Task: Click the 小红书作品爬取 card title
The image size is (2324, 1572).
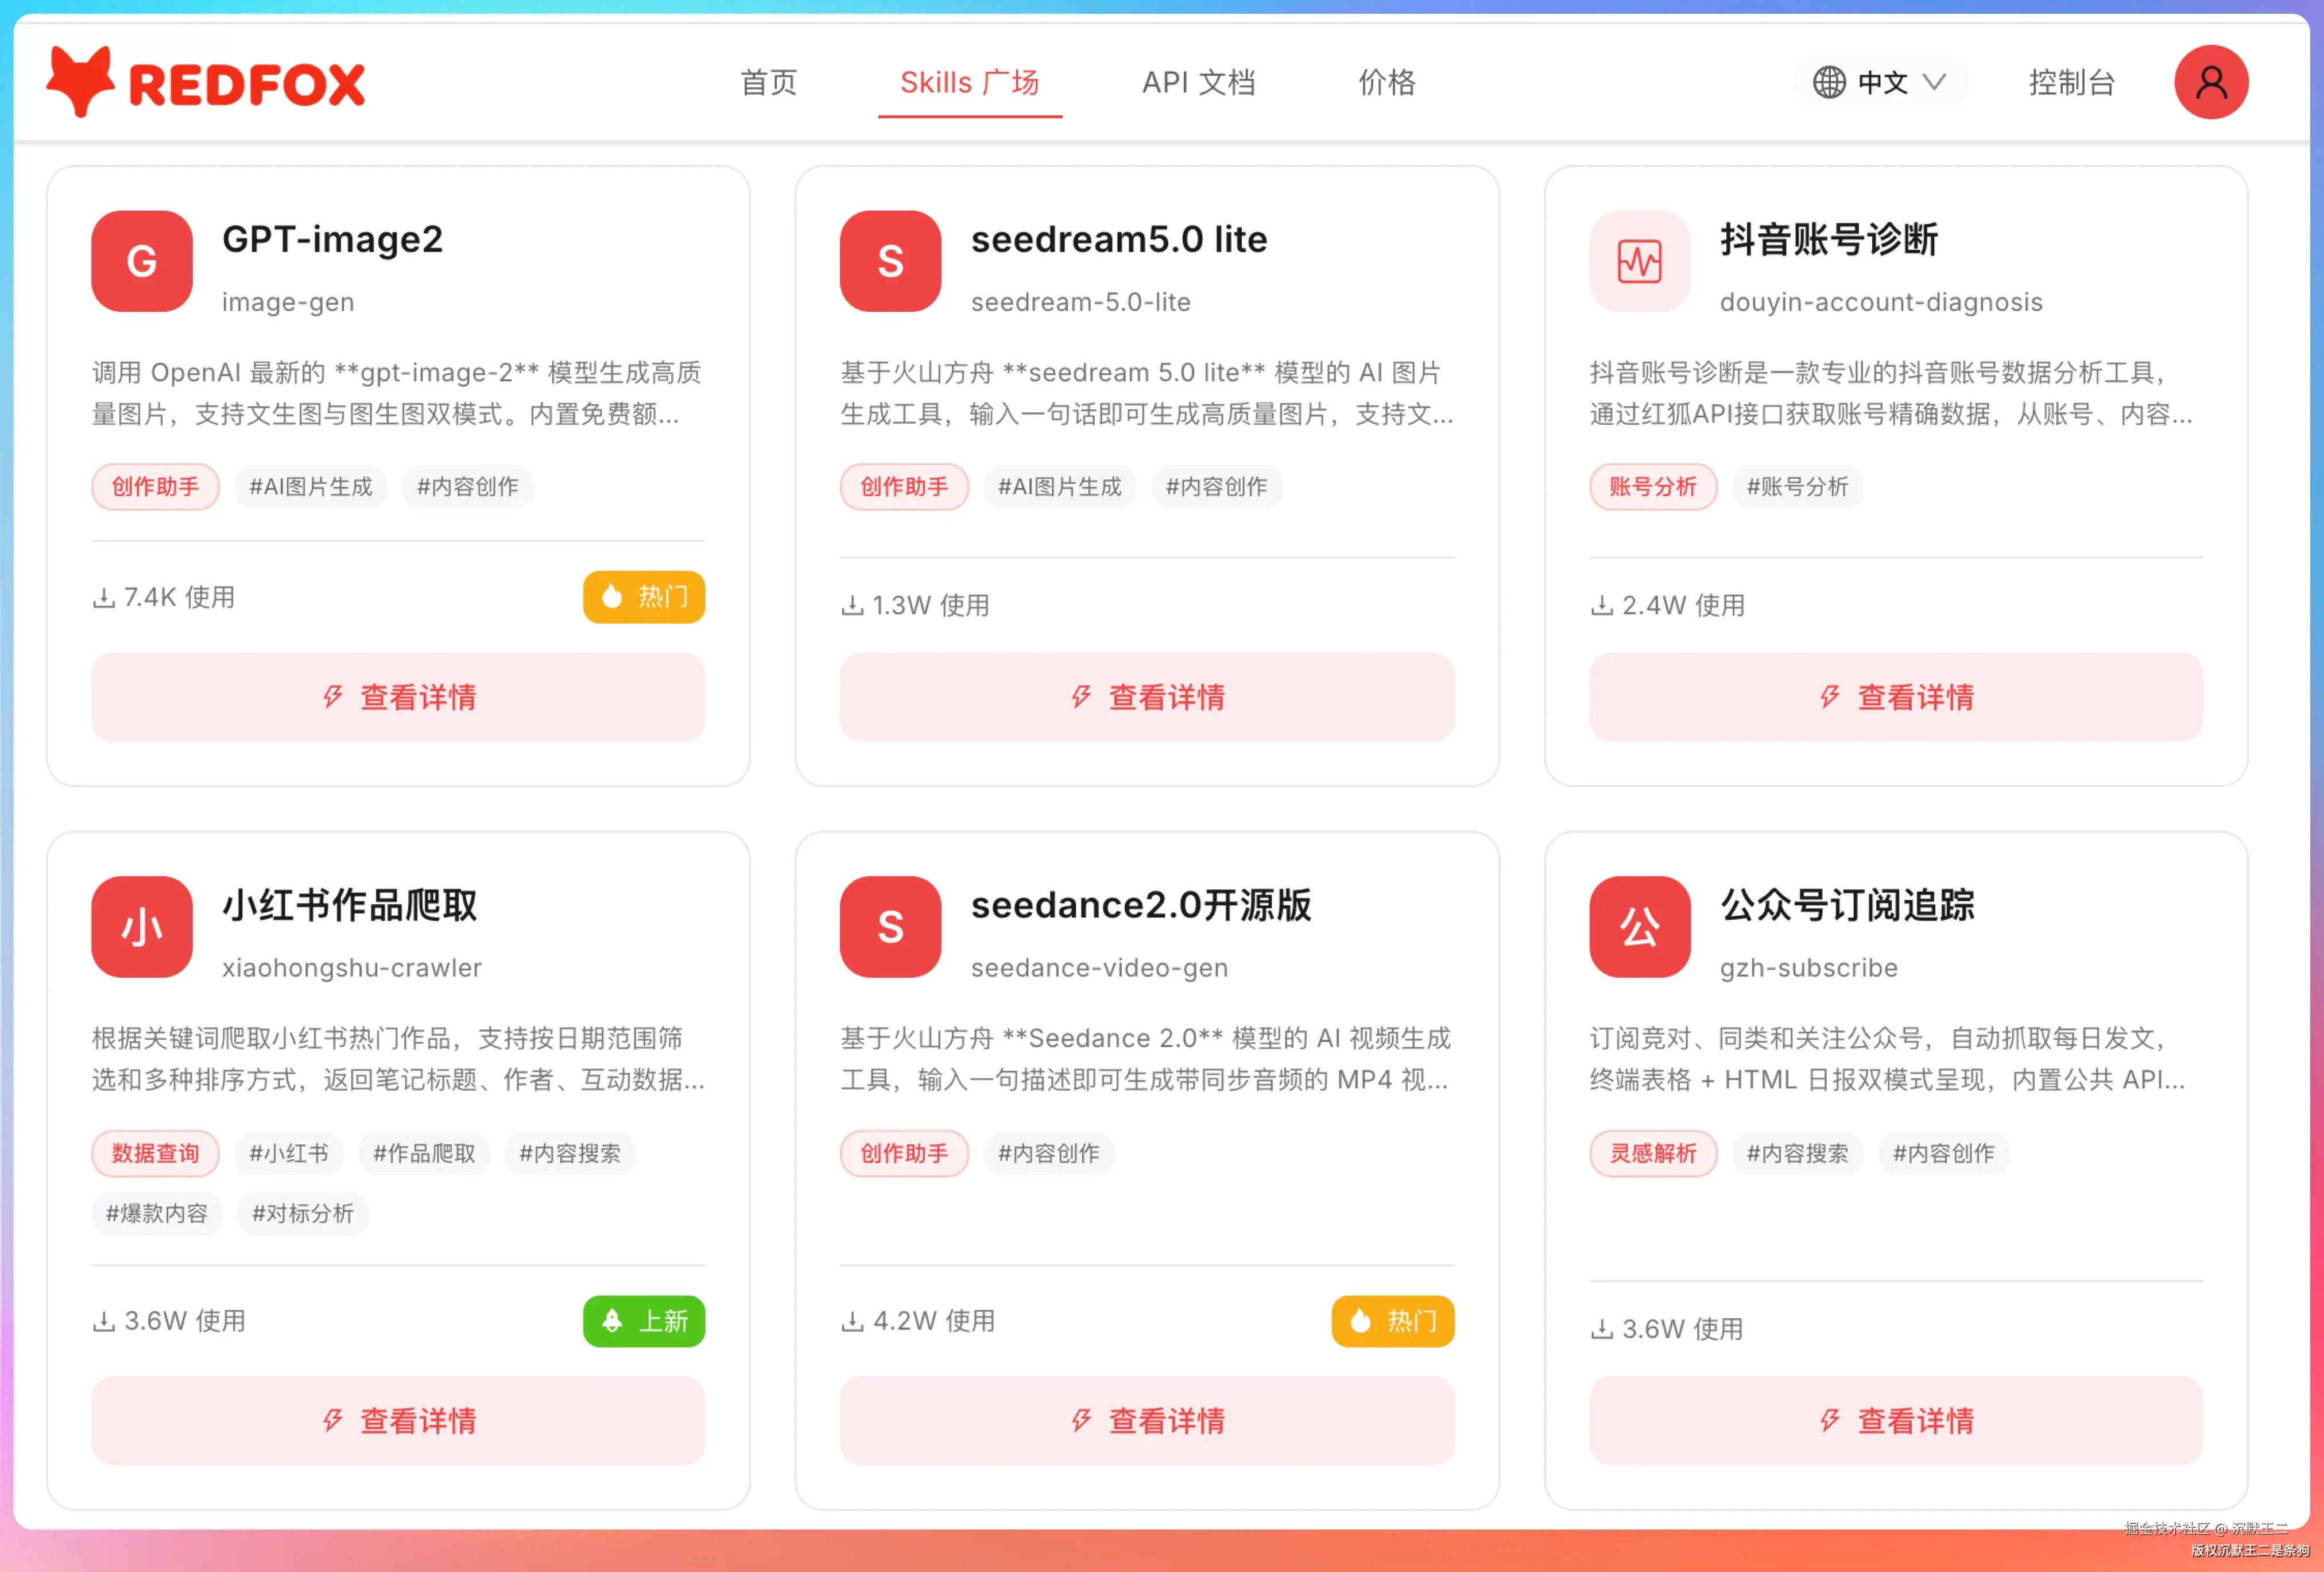Action: point(350,905)
